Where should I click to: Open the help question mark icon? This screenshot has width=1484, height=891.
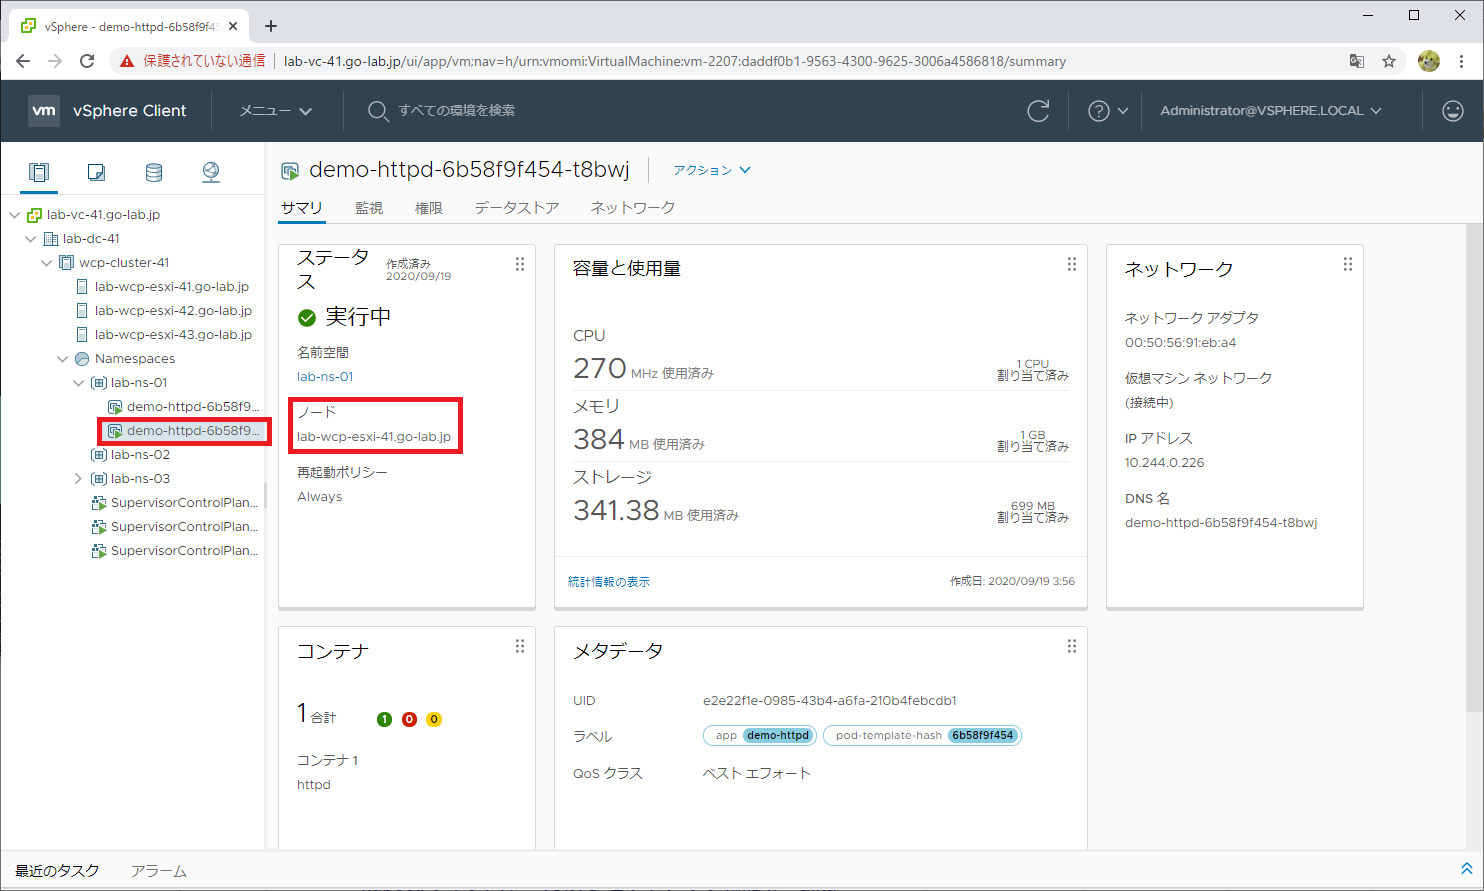coord(1099,111)
